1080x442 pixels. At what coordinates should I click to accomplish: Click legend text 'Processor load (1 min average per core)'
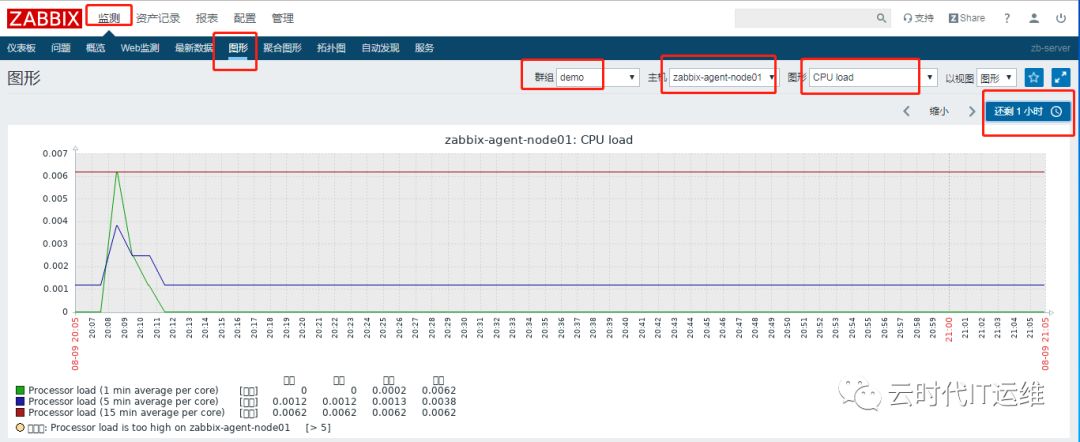point(123,390)
